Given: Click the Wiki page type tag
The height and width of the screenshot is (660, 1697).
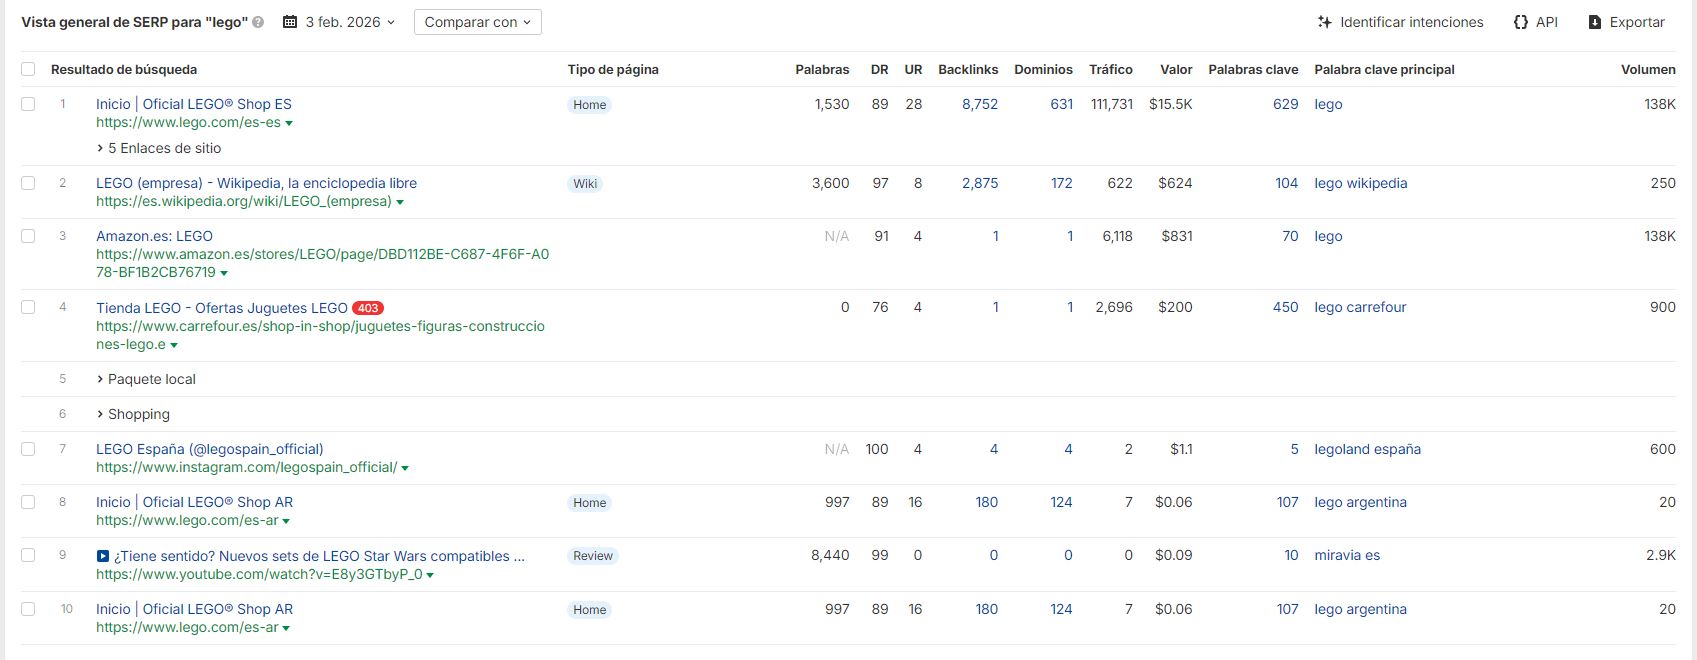Looking at the screenshot, I should click(x=585, y=184).
